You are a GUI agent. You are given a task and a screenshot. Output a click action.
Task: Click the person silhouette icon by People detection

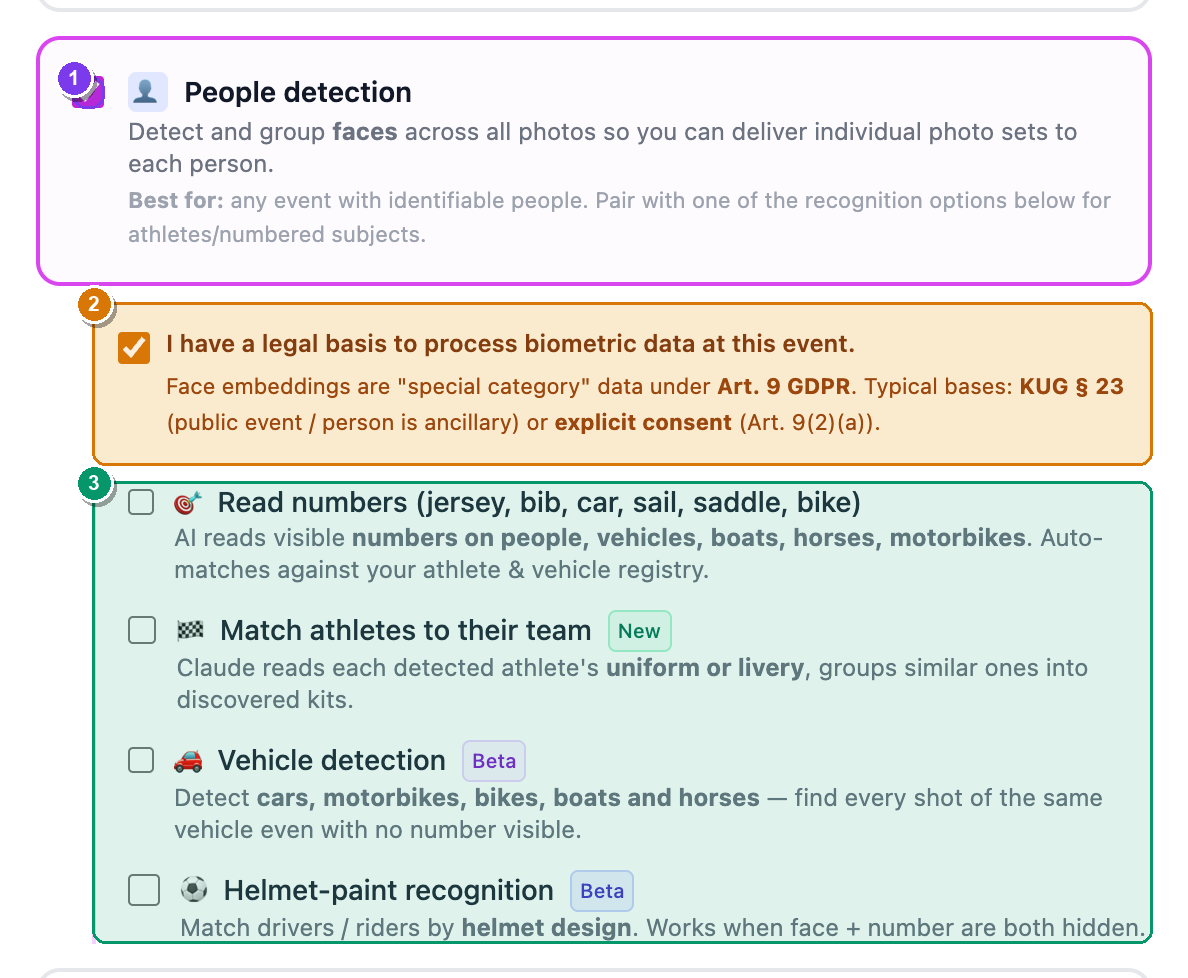(x=147, y=92)
